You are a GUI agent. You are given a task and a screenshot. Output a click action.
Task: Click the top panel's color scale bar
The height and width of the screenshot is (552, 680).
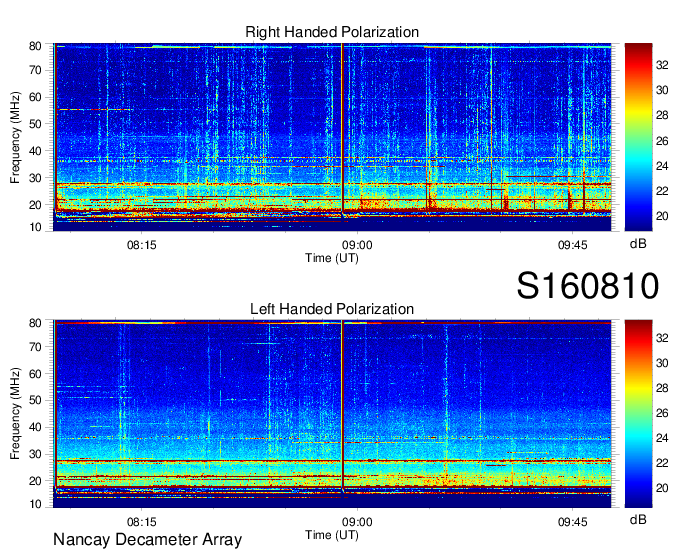coord(638,137)
